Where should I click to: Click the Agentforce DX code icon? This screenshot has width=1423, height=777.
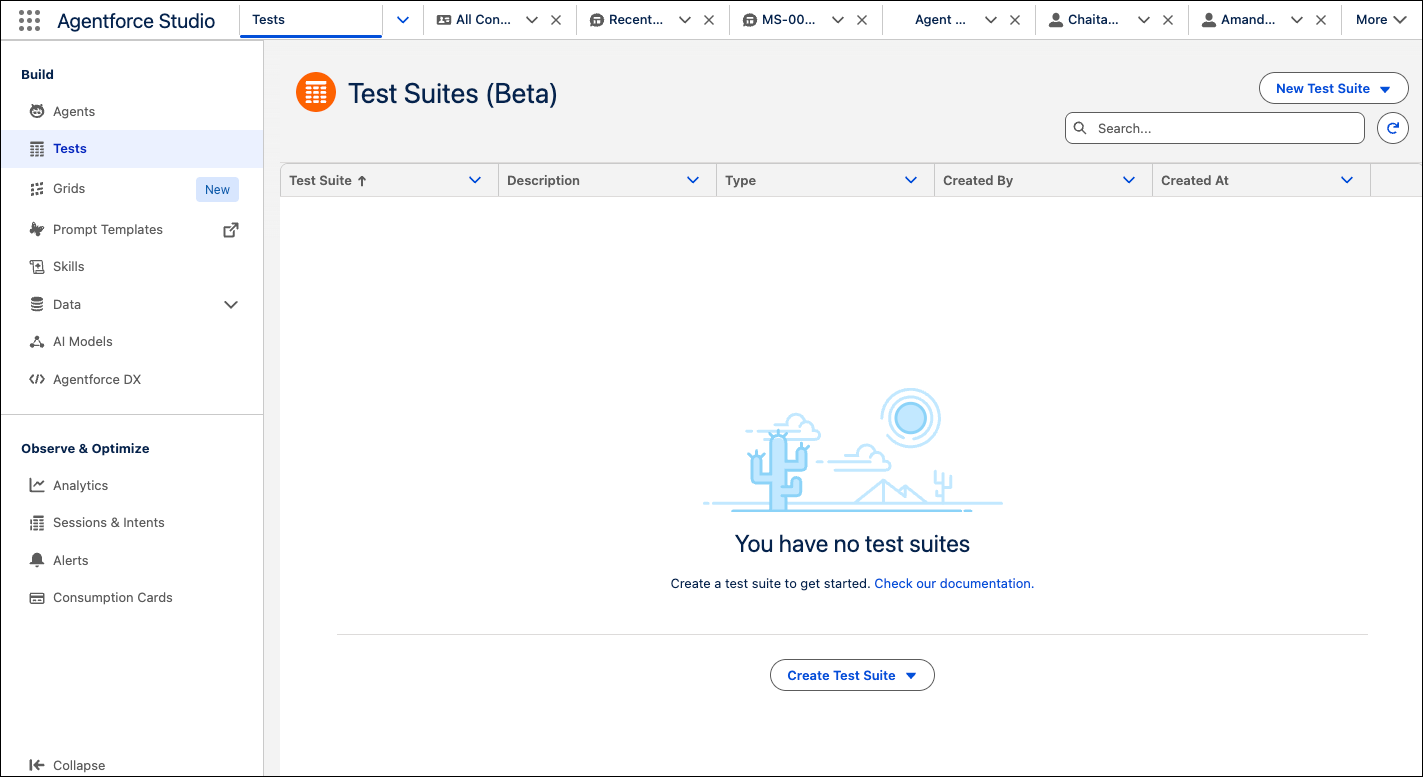pos(37,380)
